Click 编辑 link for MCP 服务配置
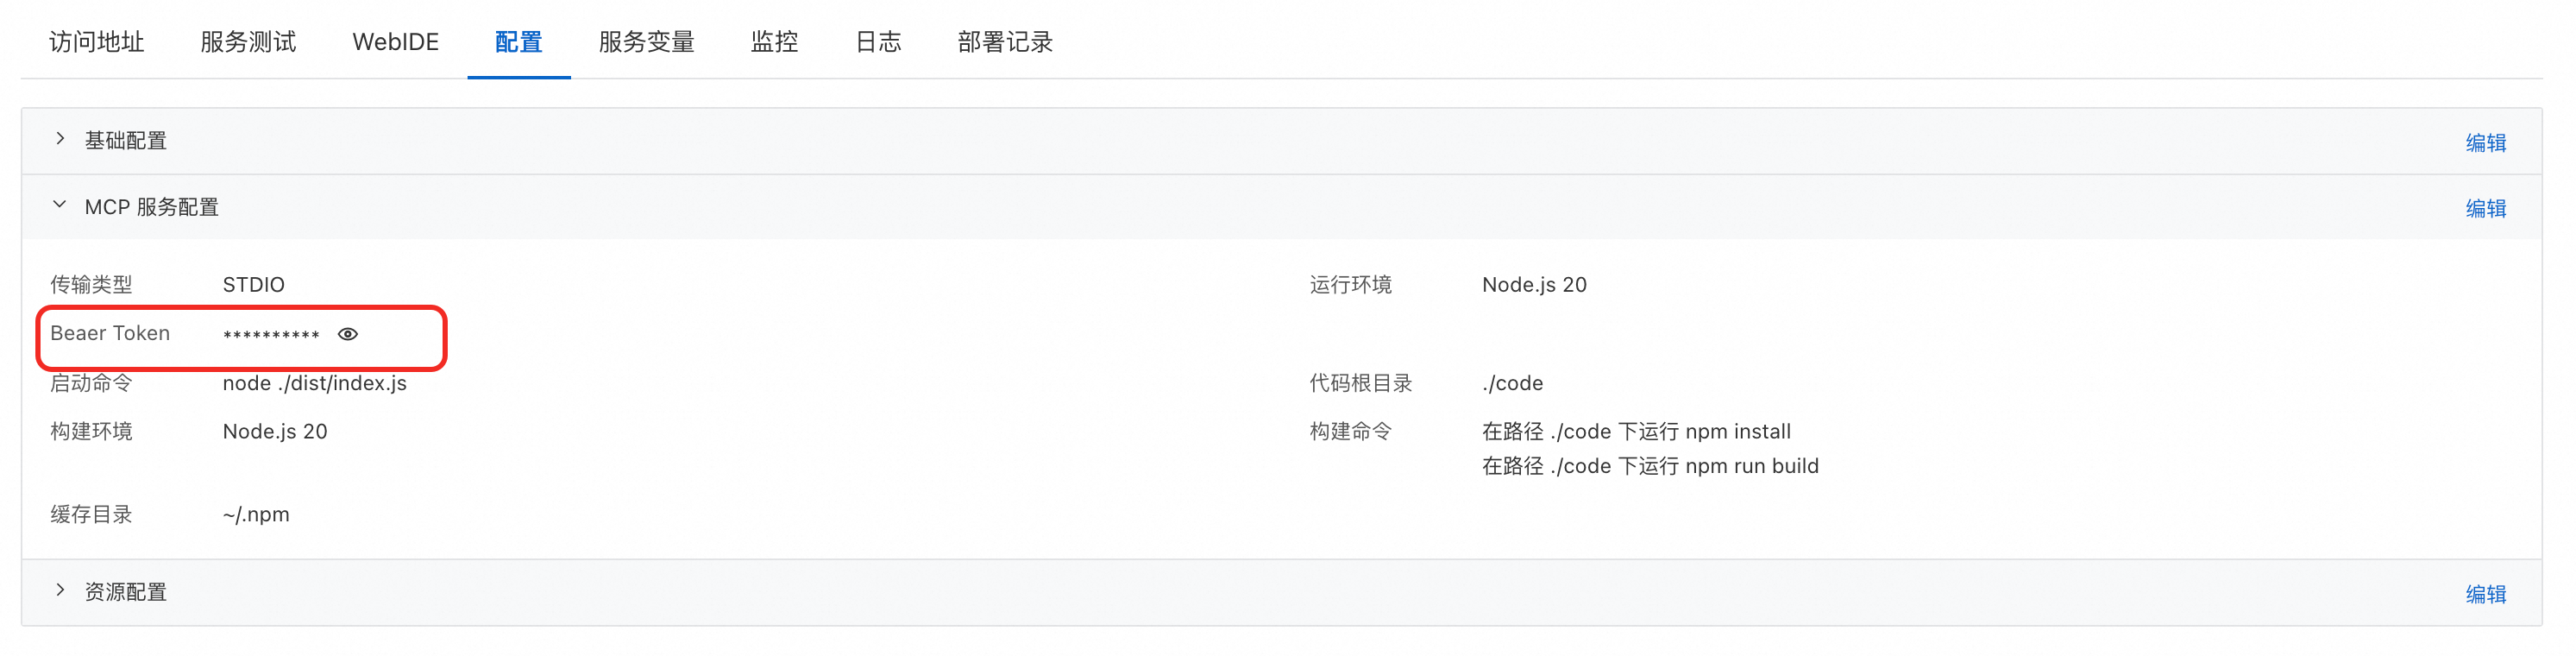 coord(2485,208)
